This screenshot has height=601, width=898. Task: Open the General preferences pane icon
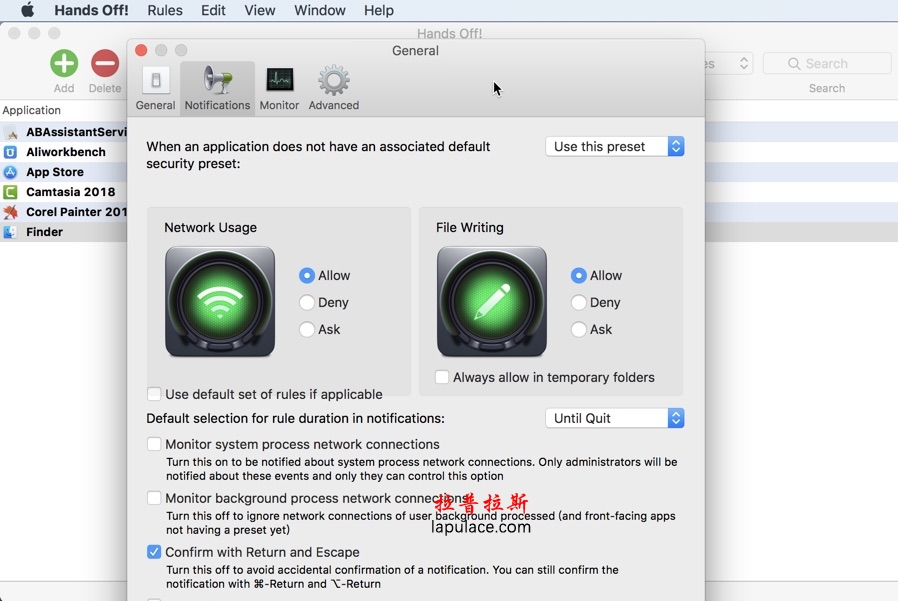pos(155,88)
